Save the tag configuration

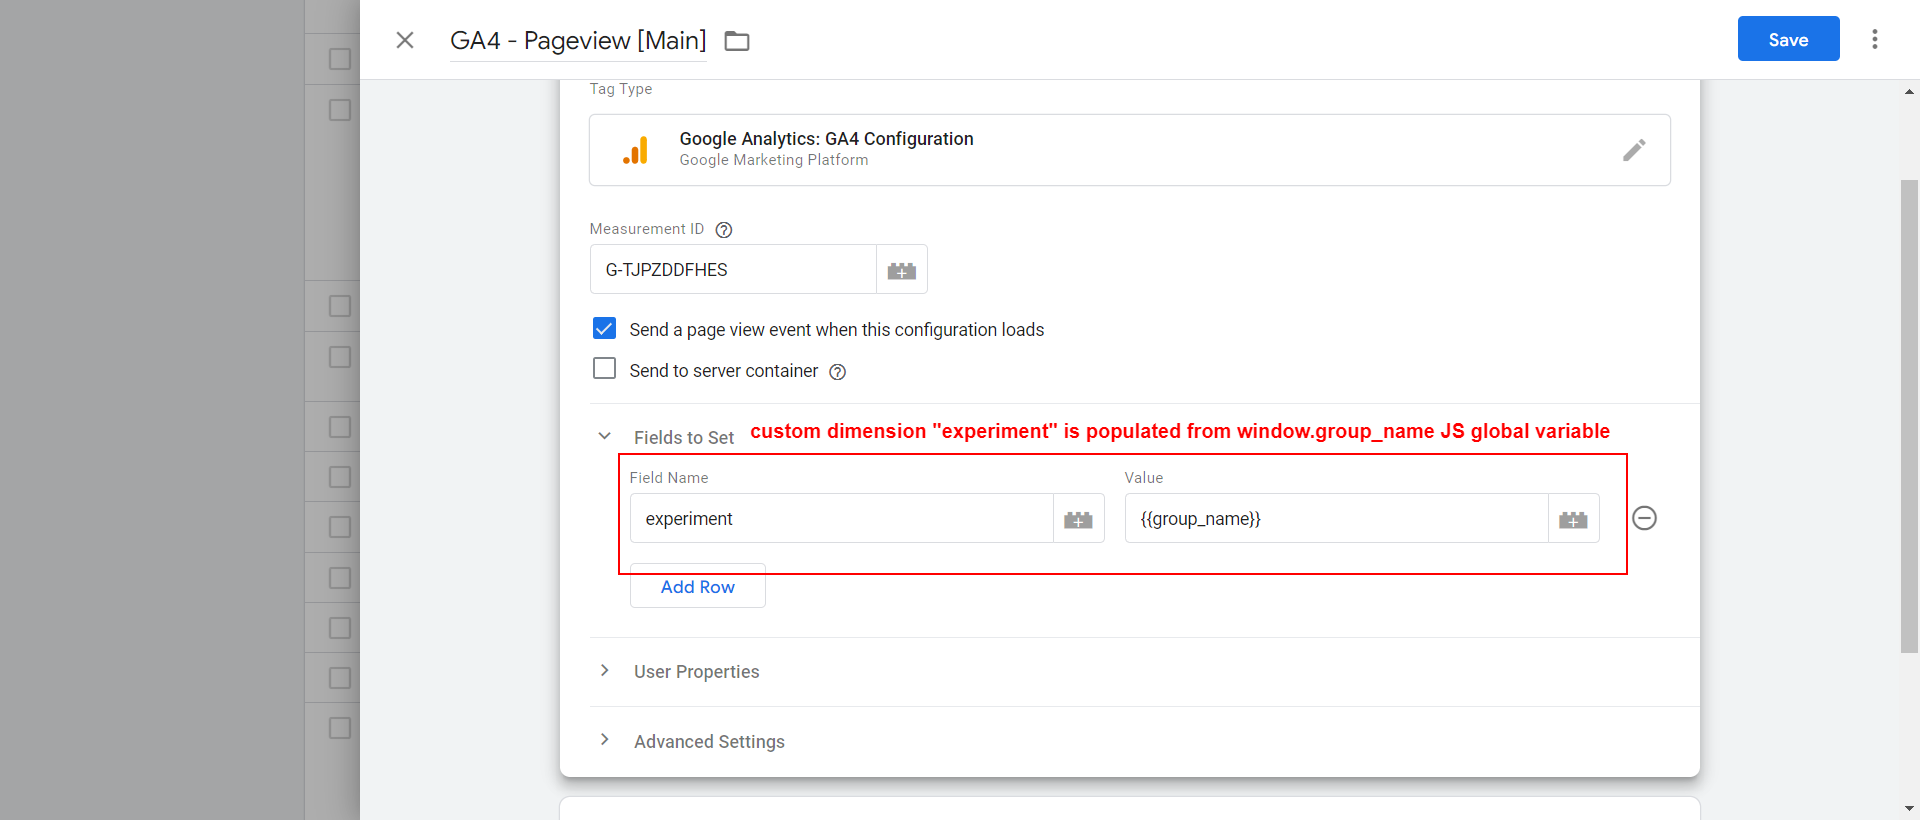[1788, 39]
